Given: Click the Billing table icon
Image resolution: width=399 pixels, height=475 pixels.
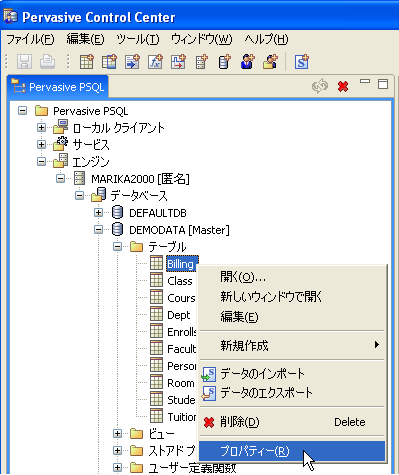Looking at the screenshot, I should (156, 263).
